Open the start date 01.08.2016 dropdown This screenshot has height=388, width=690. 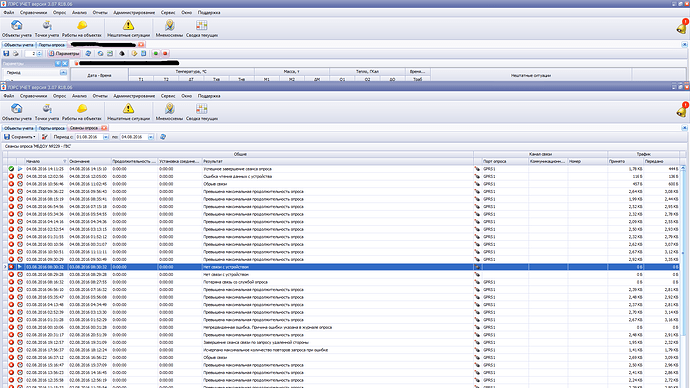(x=106, y=137)
